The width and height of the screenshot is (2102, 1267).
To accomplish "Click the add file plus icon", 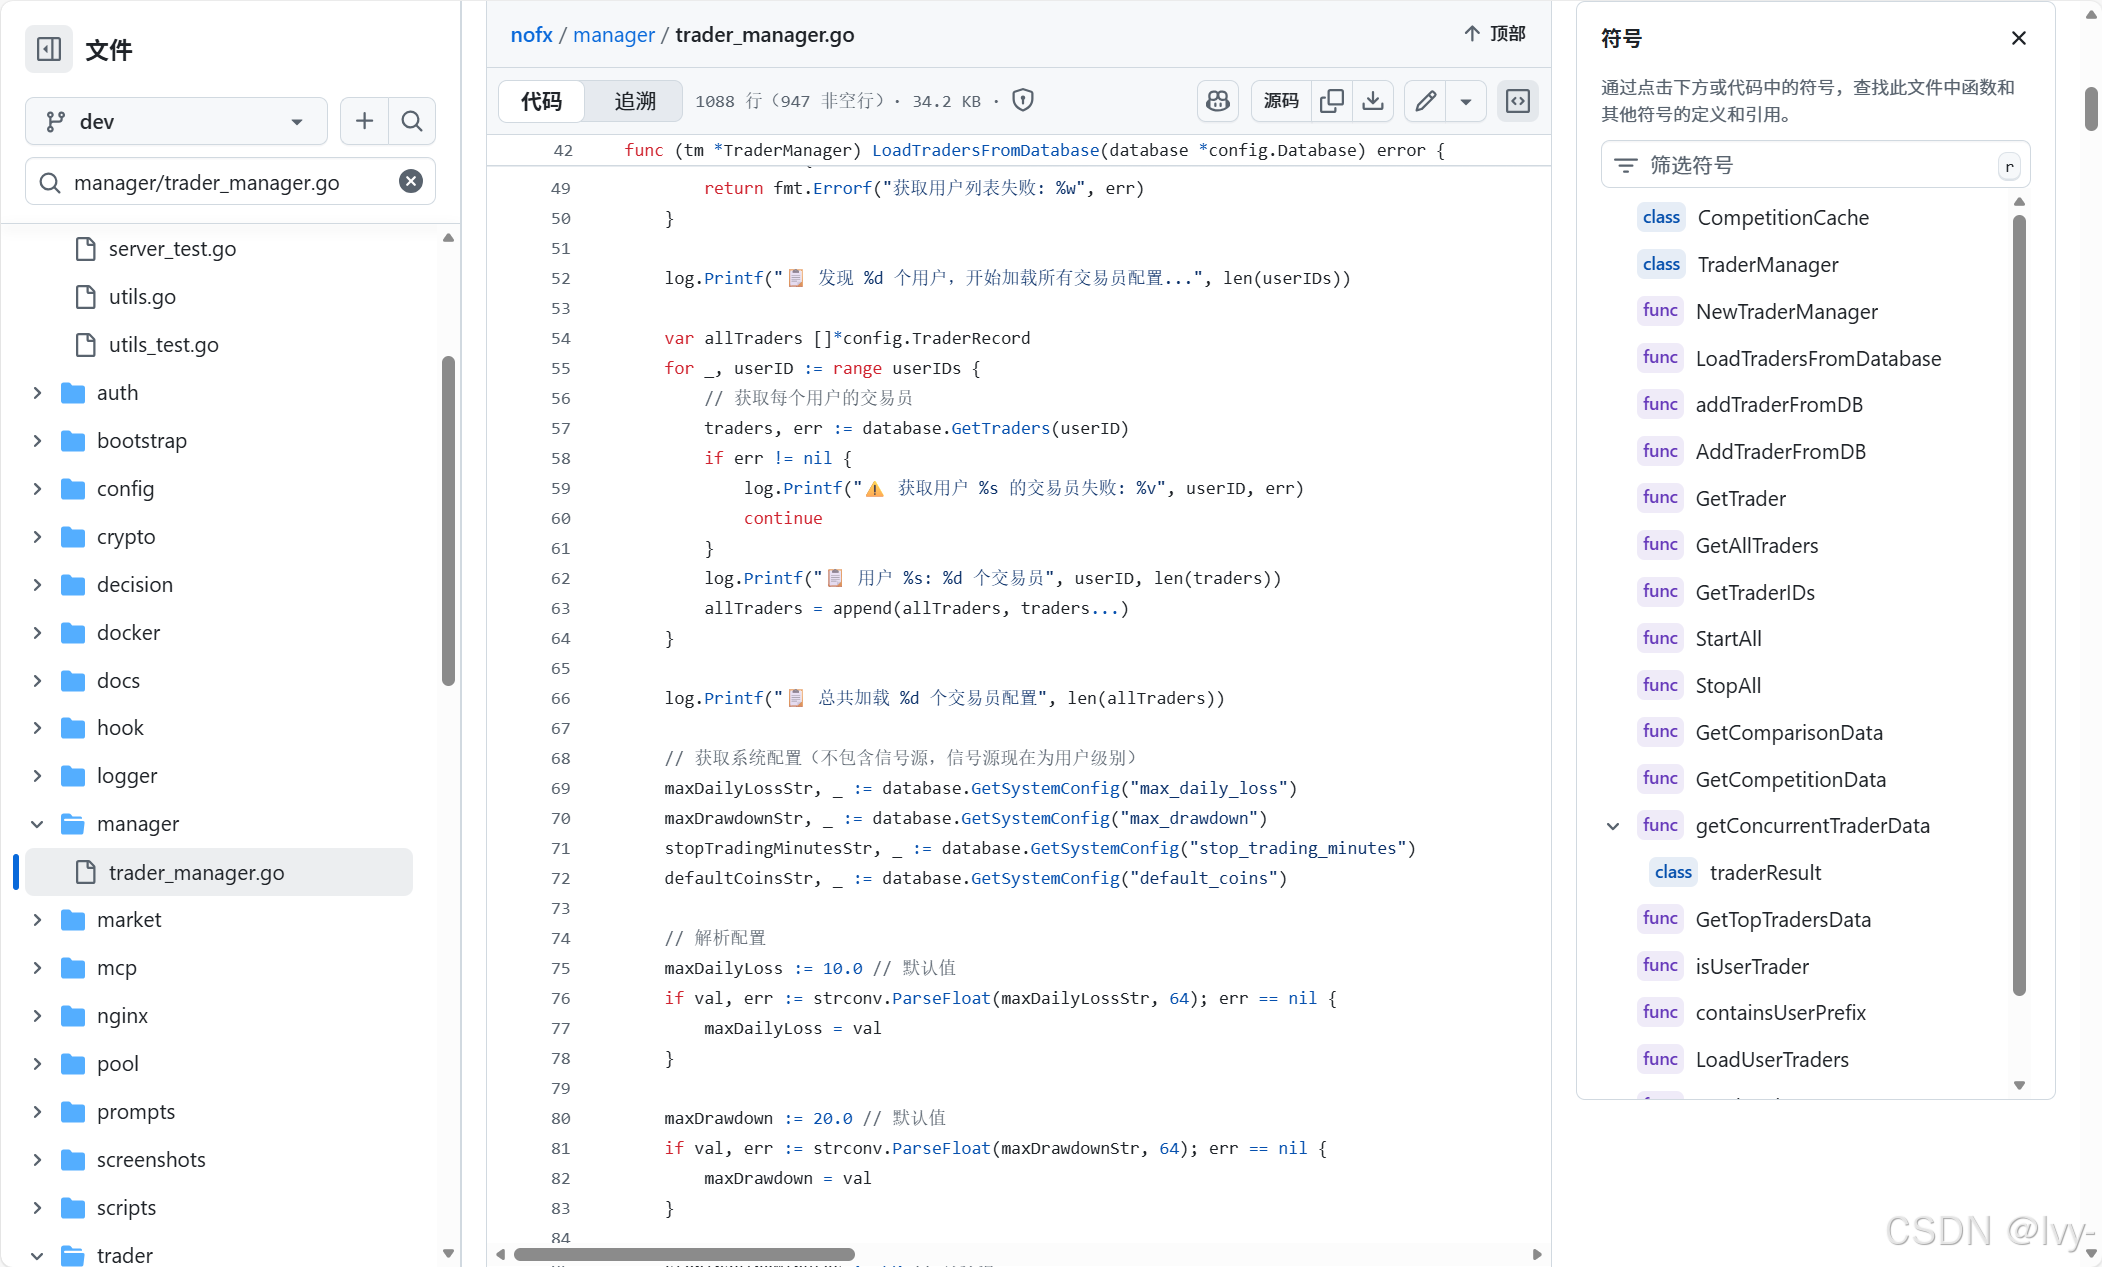I will coord(364,121).
